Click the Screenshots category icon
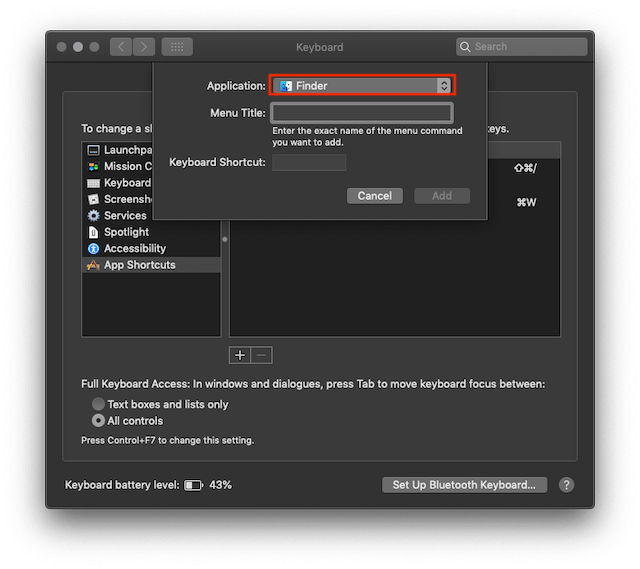This screenshot has width=640, height=569. tap(93, 199)
